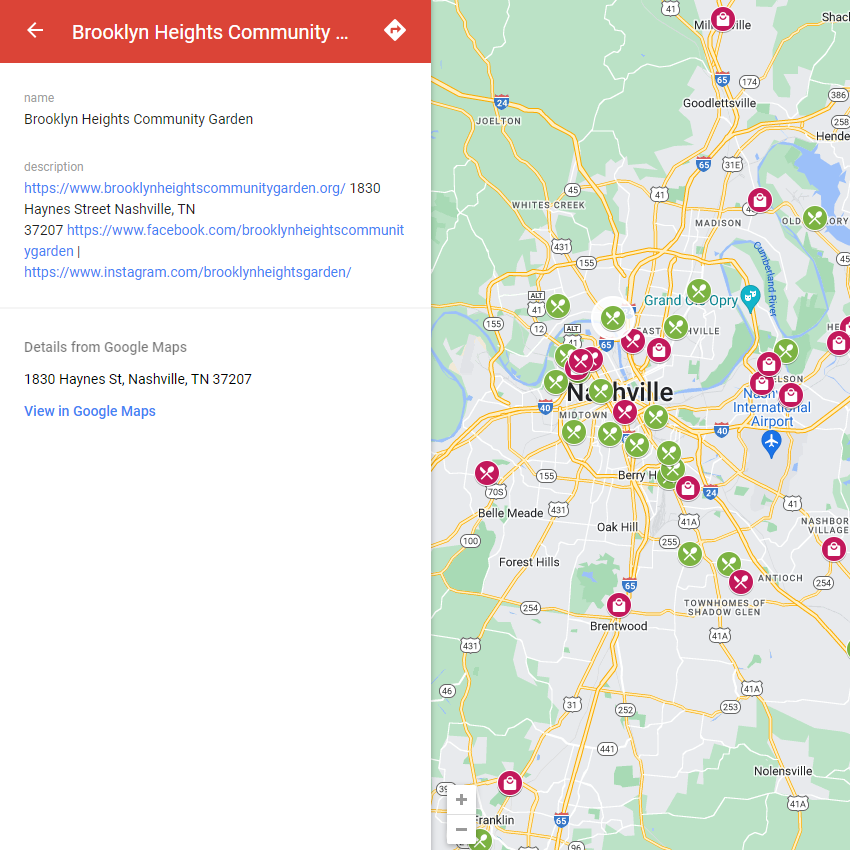Select the pink bag marker by Nashboro Village
The width and height of the screenshot is (850, 850).
click(834, 549)
